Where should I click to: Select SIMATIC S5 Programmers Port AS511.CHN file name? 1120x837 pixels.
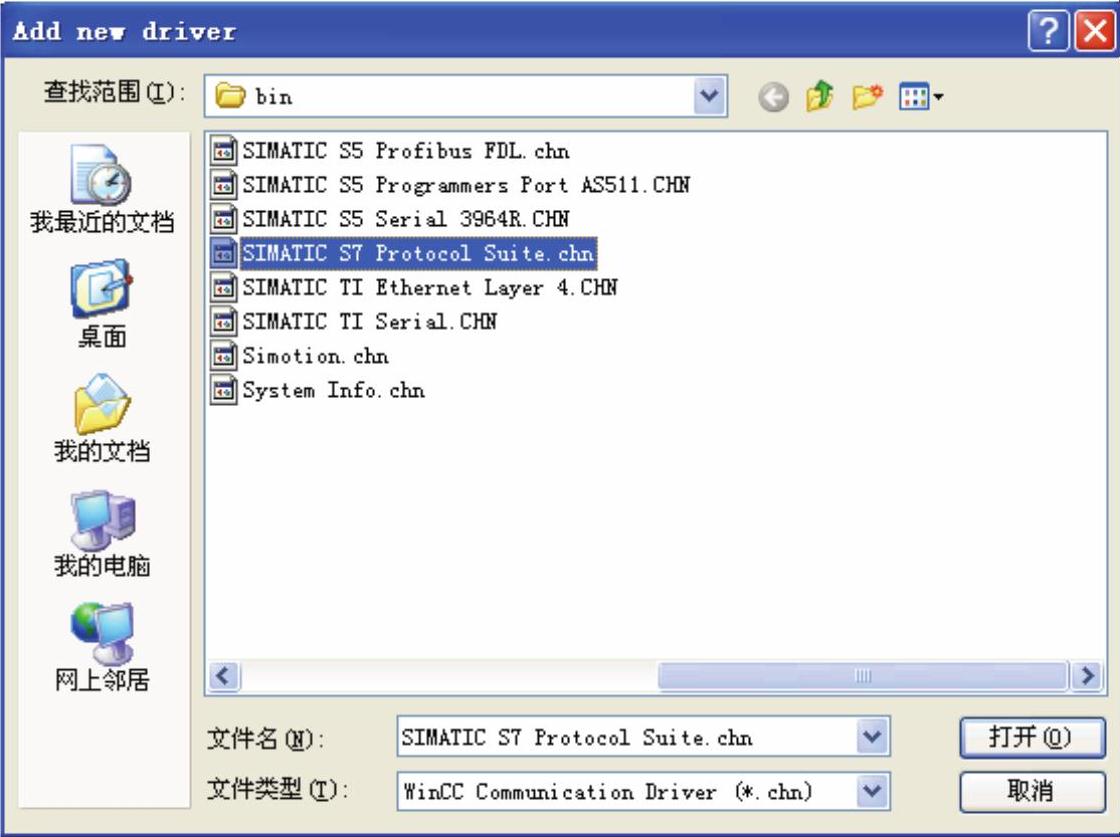(466, 185)
